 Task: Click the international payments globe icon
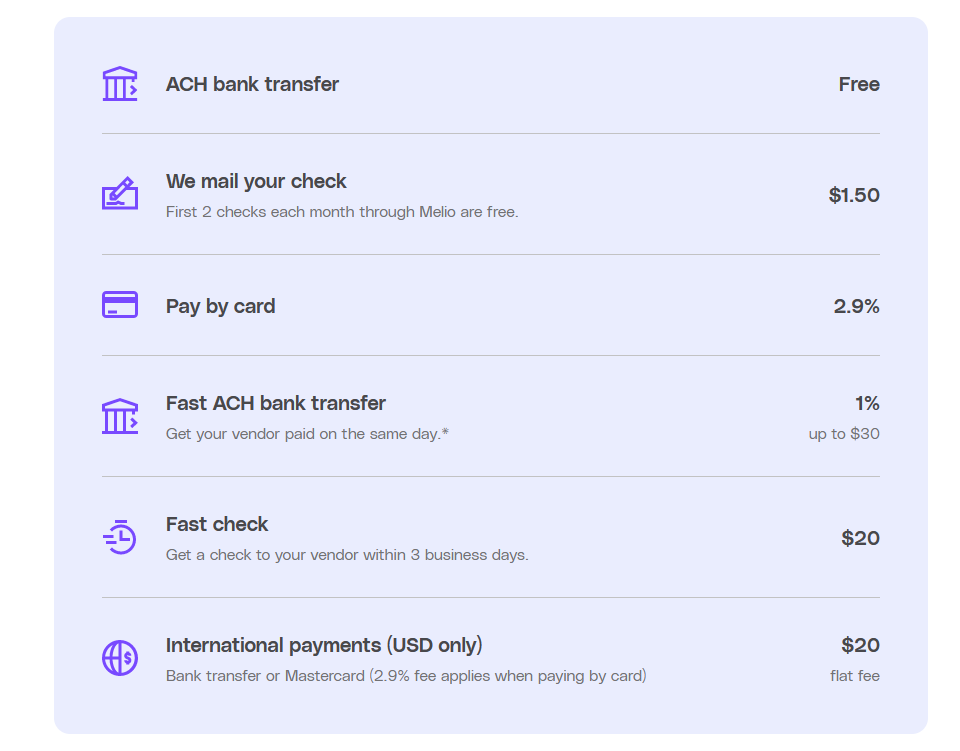point(120,658)
